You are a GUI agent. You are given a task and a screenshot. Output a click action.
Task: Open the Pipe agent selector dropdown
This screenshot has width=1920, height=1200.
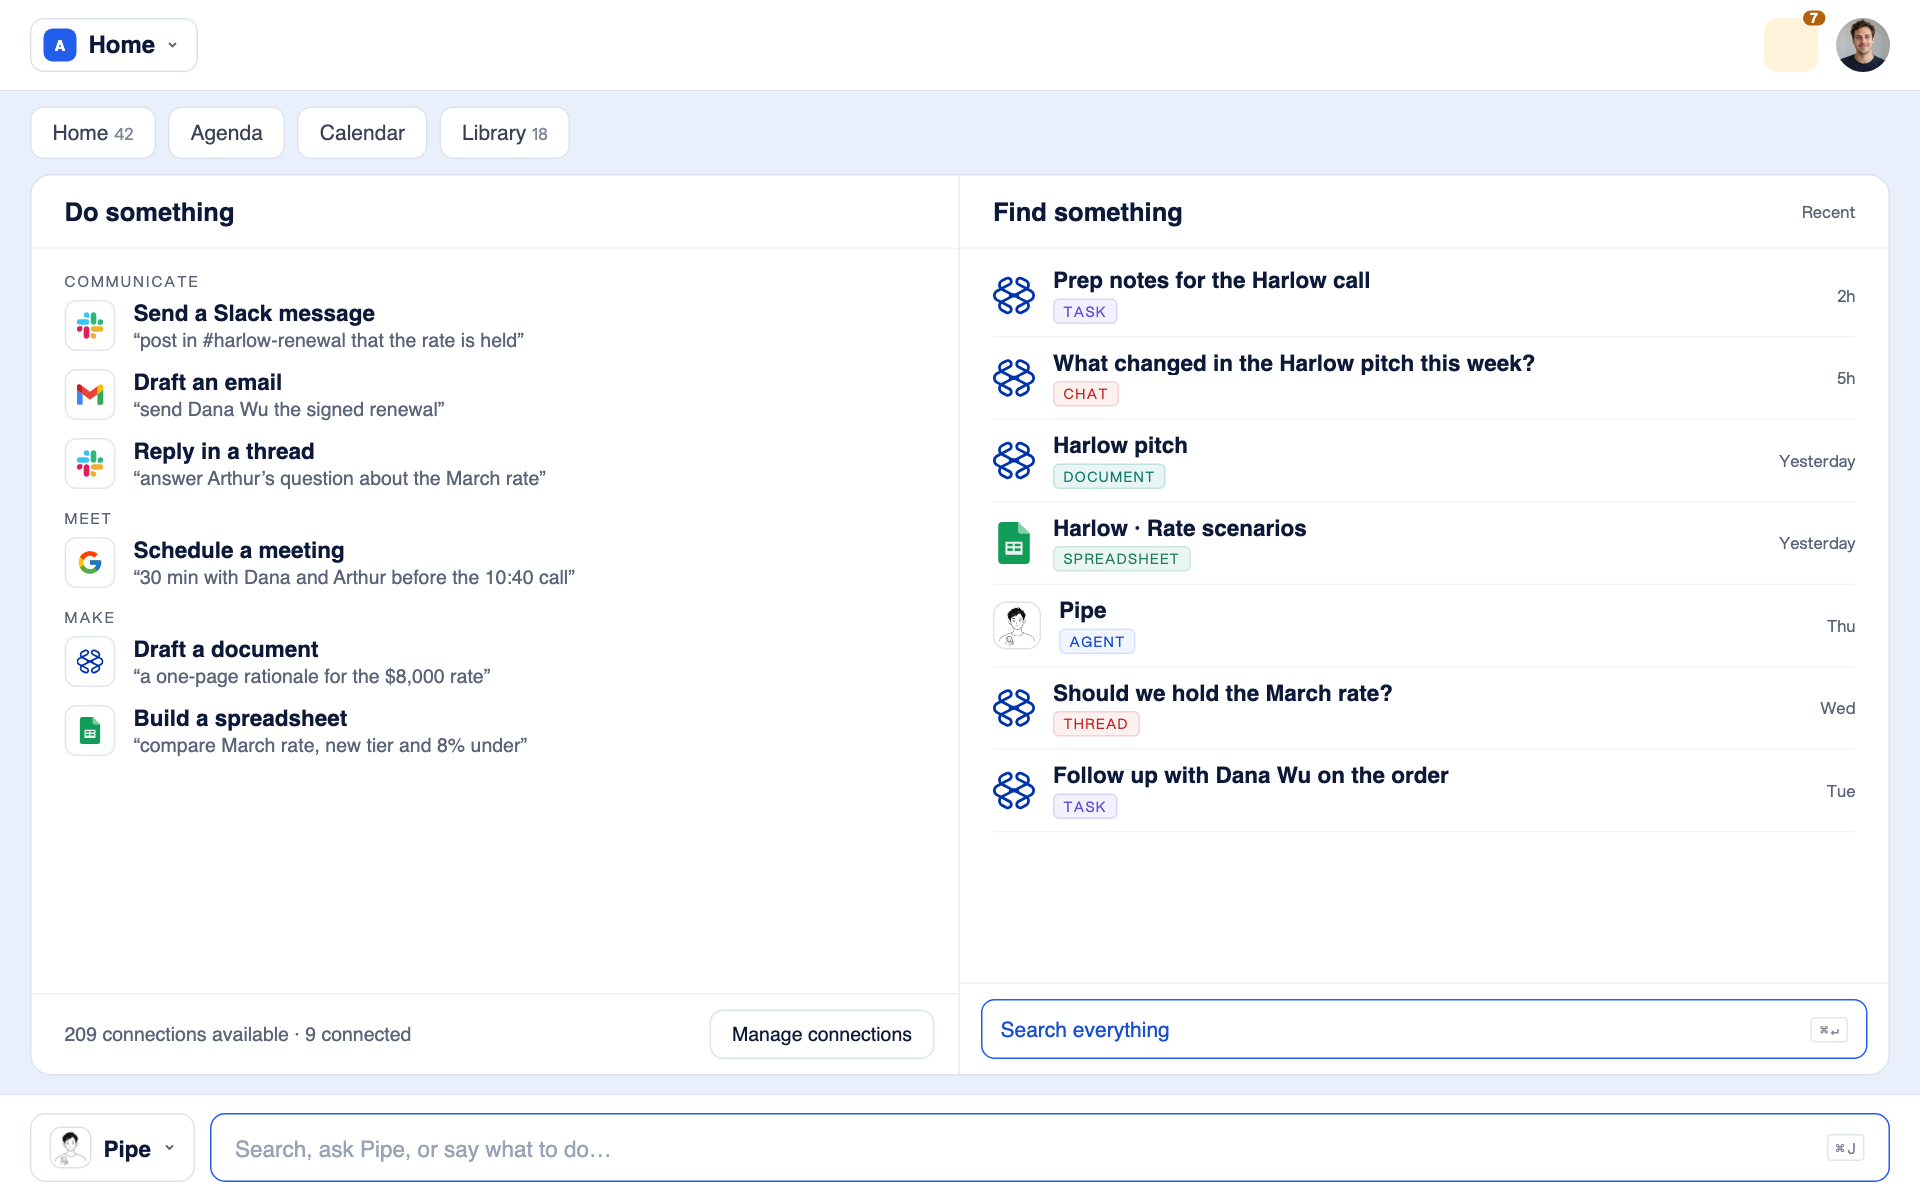[113, 1148]
